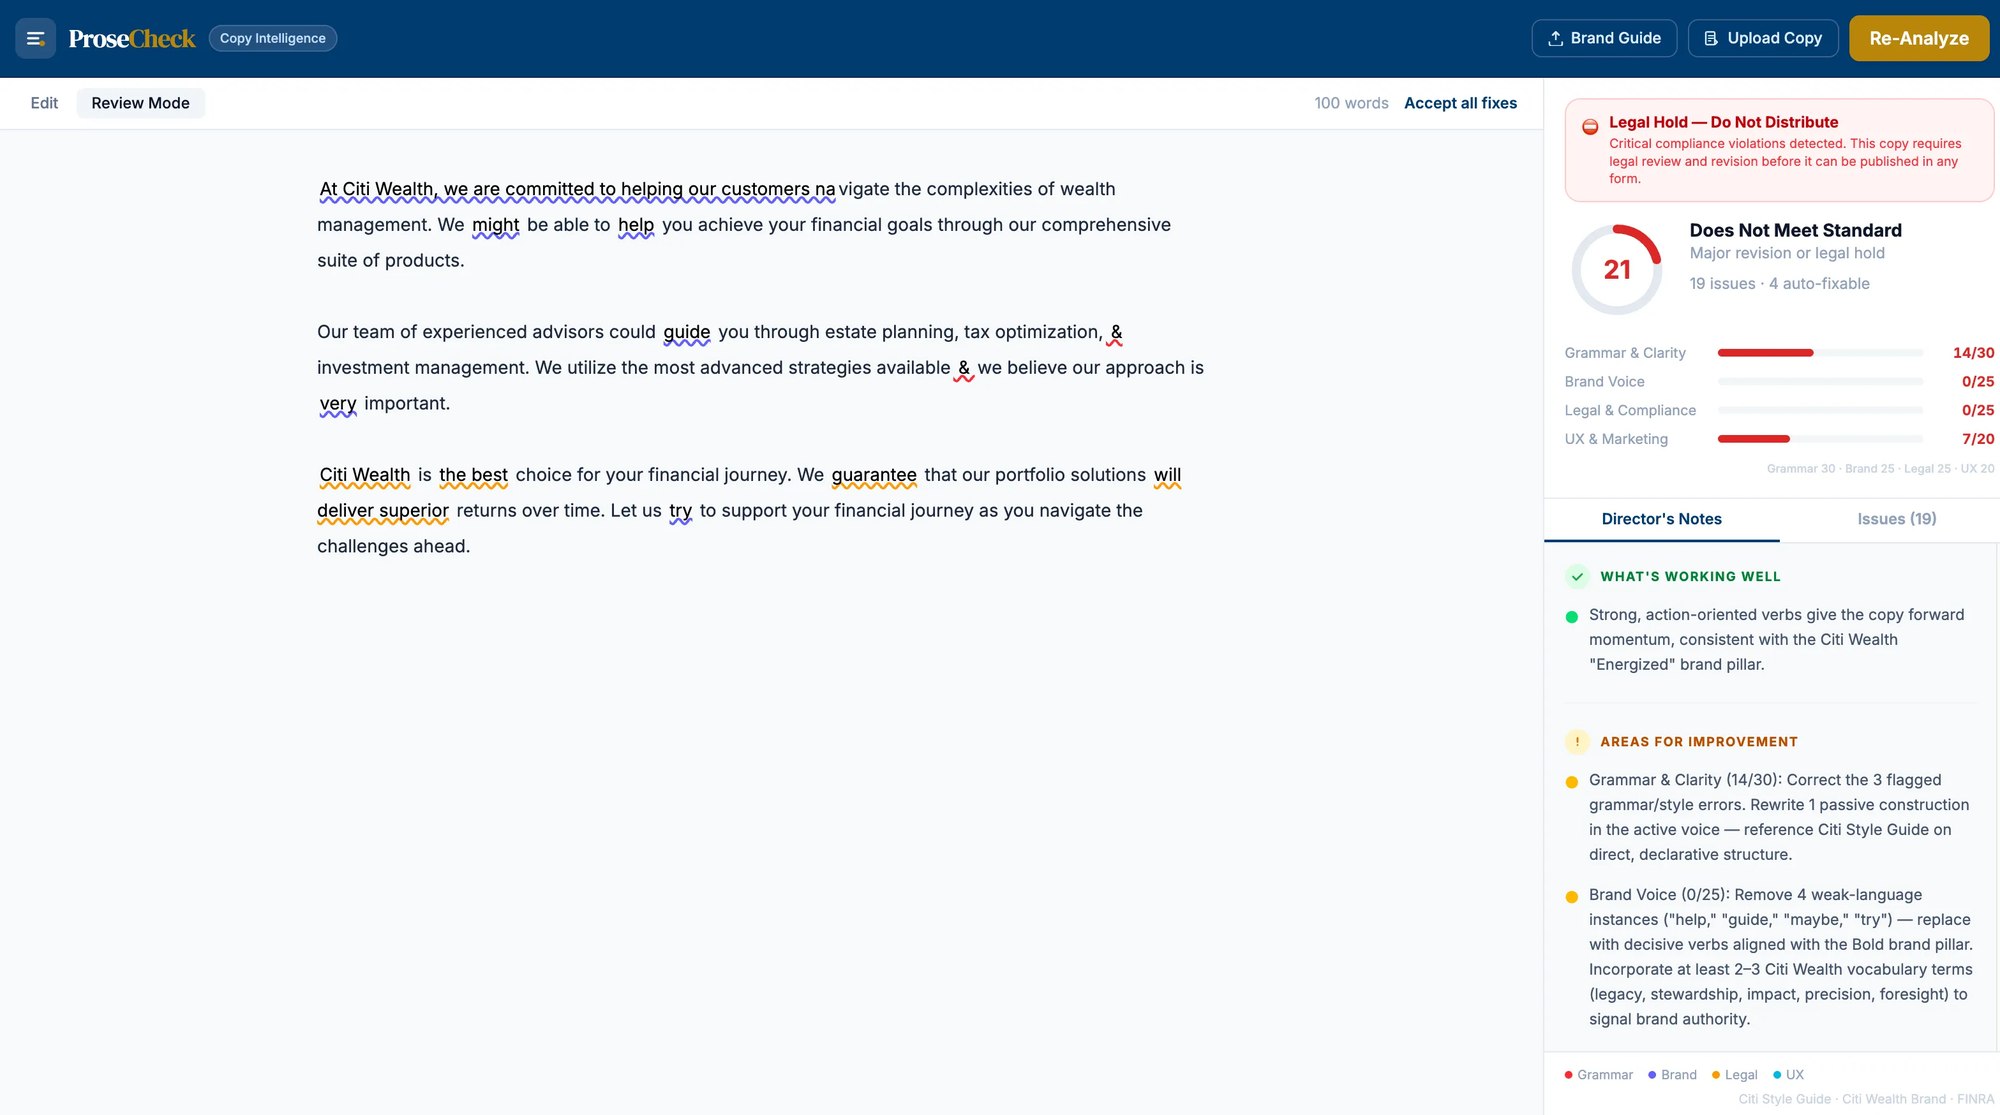Click flagged "Citi Wealth" in third paragraph

click(364, 475)
